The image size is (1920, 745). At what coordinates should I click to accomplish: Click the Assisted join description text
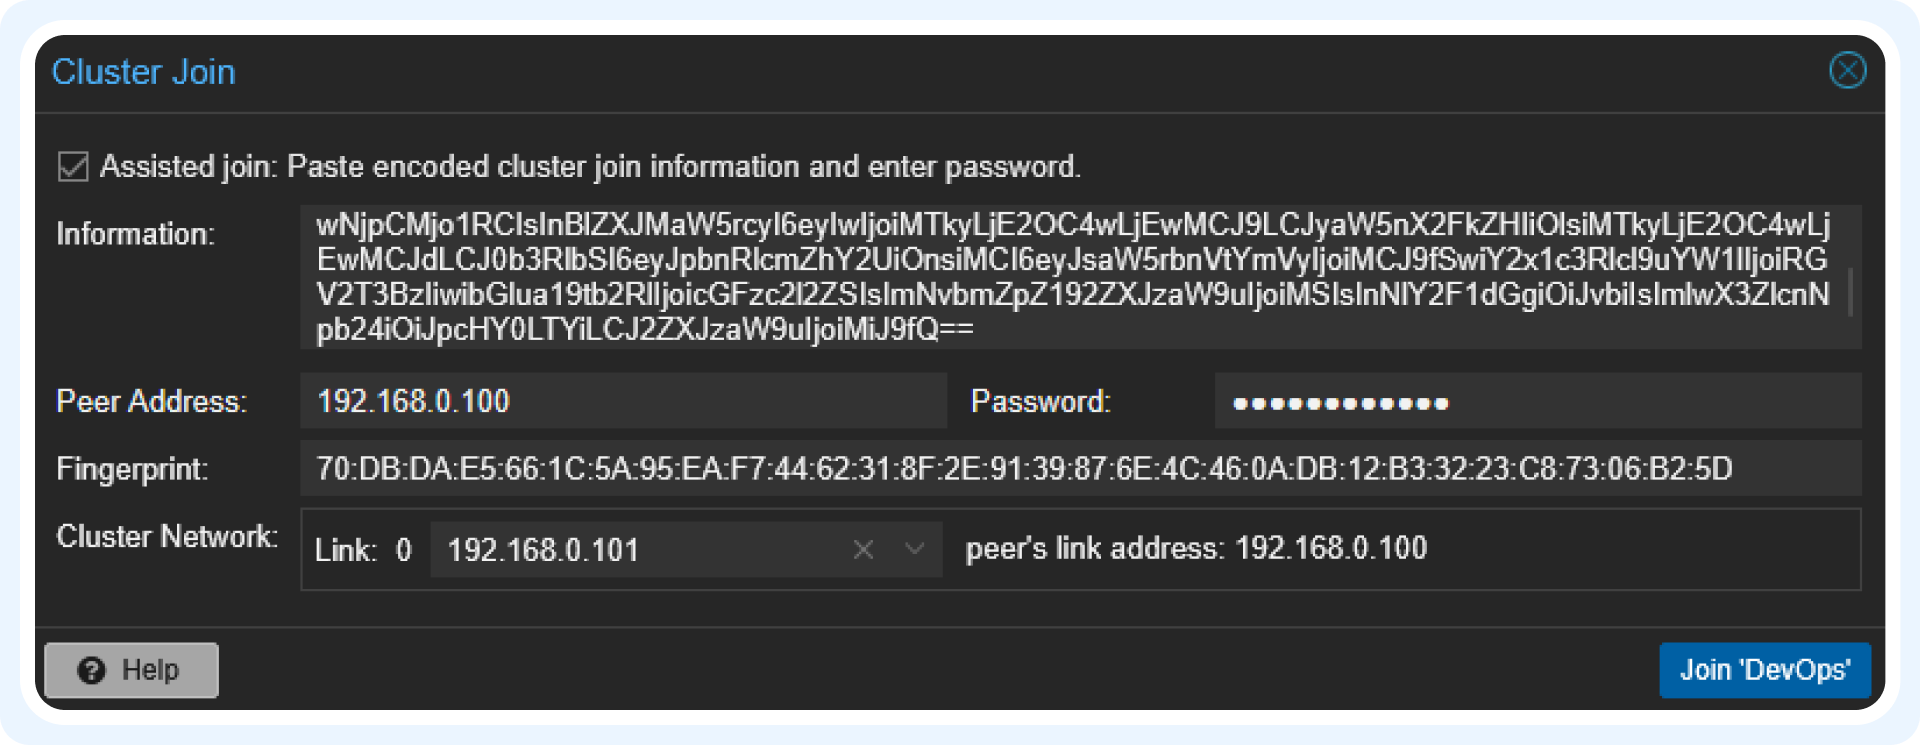tap(590, 166)
